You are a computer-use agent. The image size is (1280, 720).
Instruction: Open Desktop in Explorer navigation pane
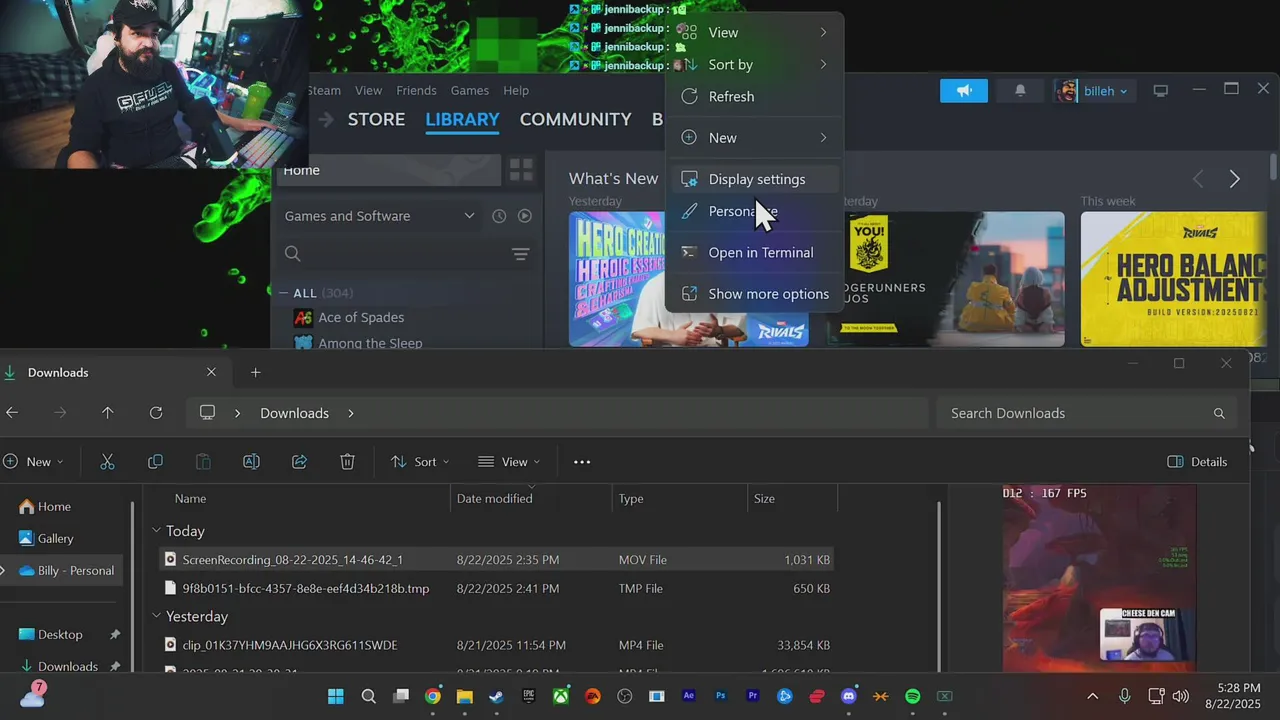[60, 634]
